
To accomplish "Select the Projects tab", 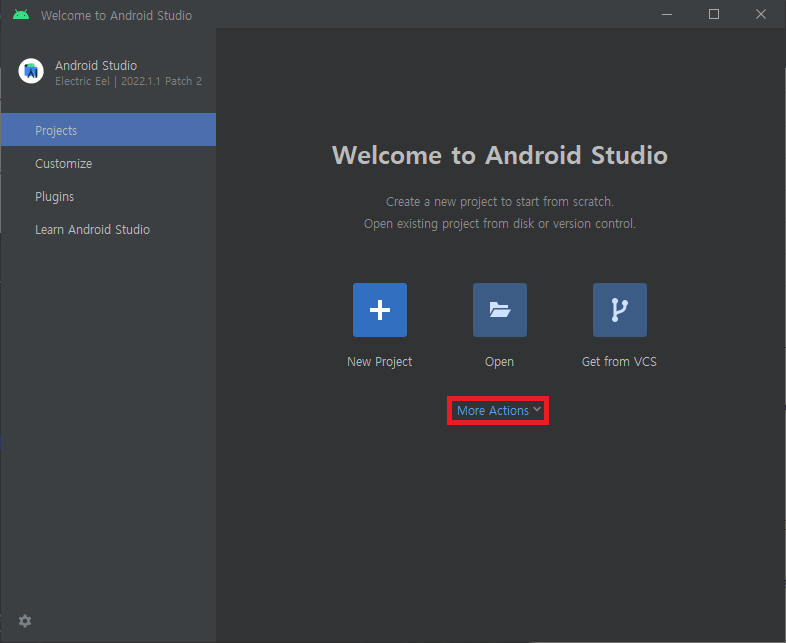I will 108,130.
